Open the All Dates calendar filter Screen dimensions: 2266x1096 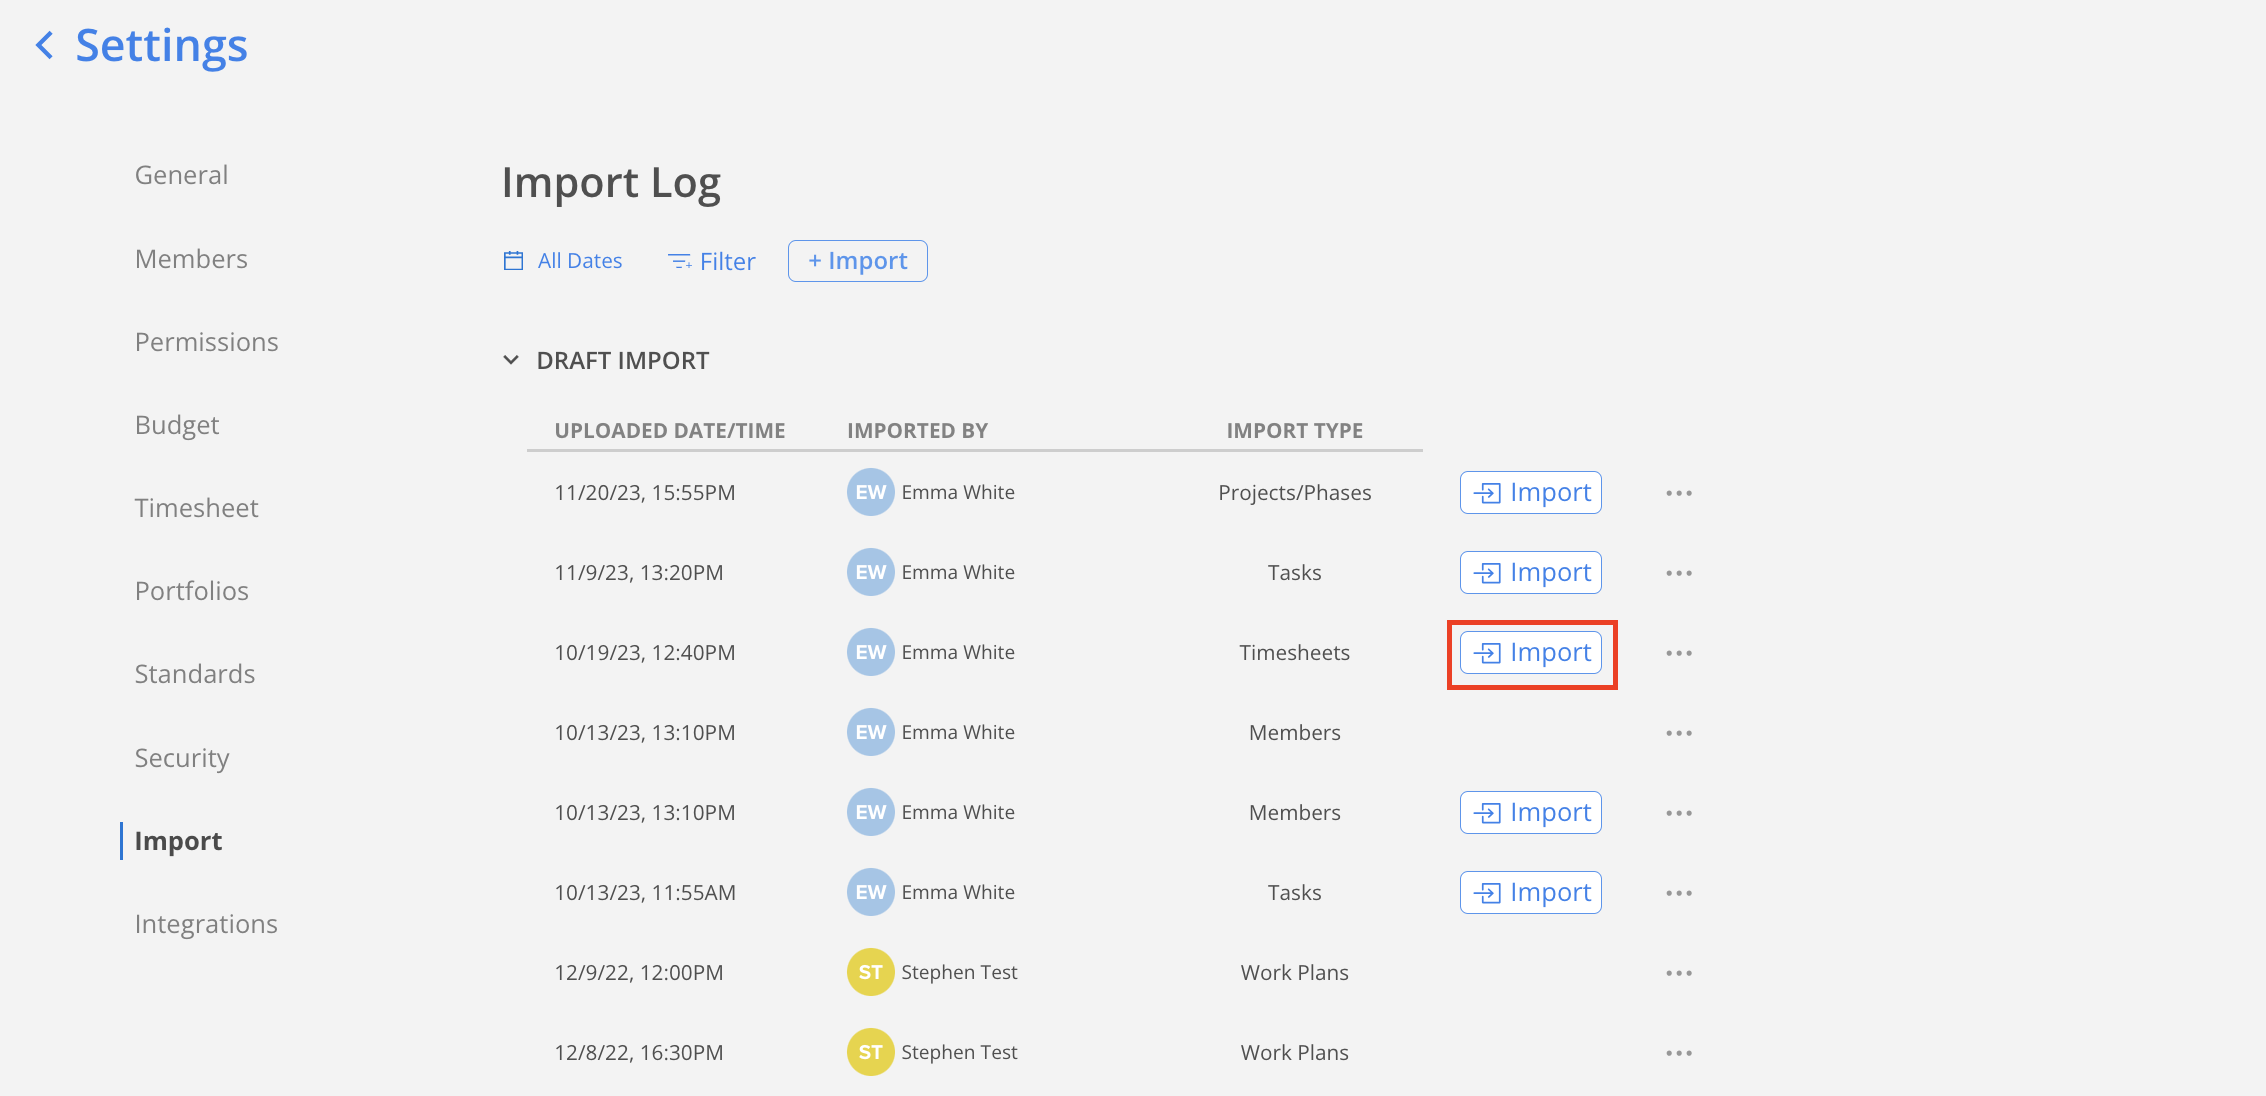pos(563,261)
